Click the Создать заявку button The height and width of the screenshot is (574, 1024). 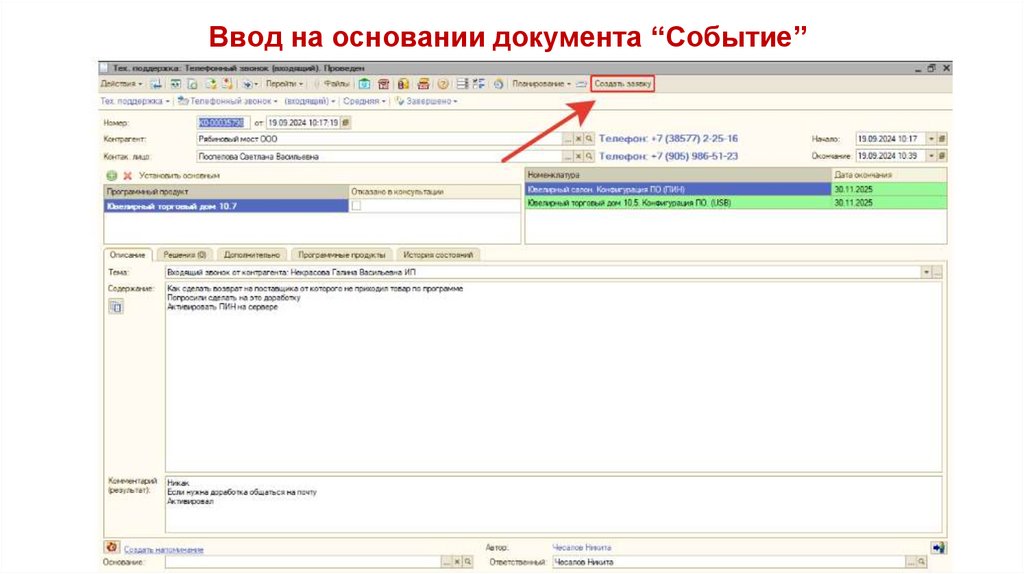click(622, 84)
